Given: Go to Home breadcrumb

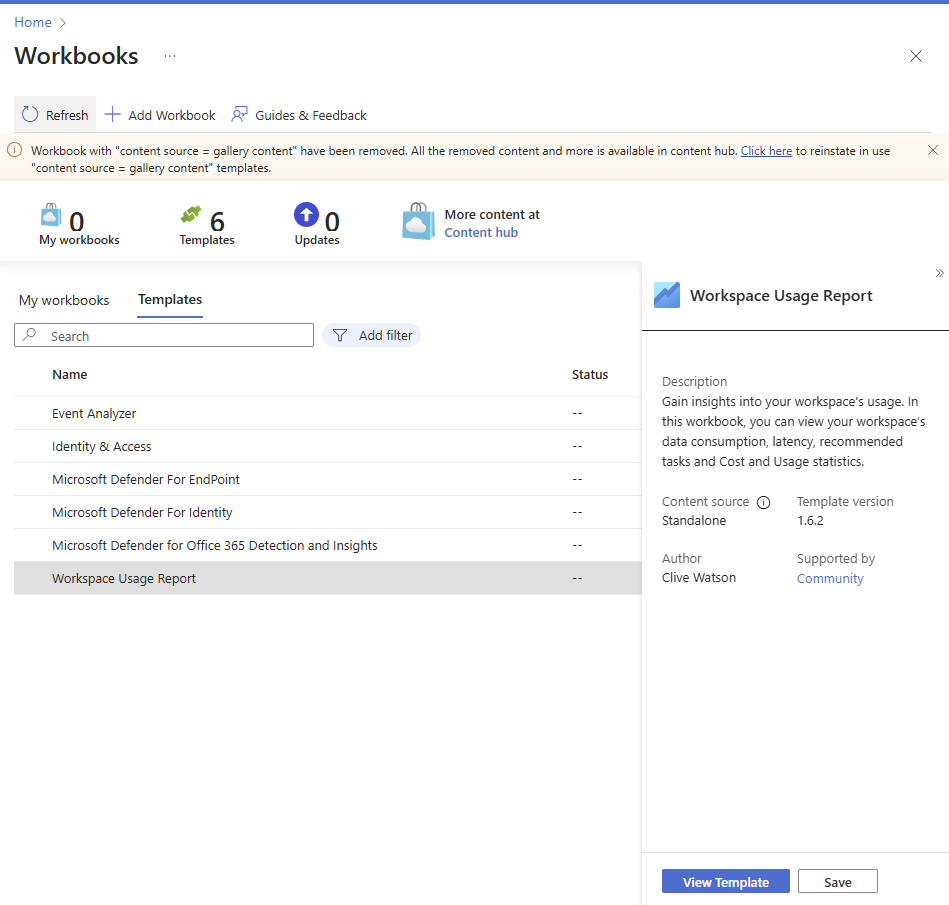Looking at the screenshot, I should 33,22.
